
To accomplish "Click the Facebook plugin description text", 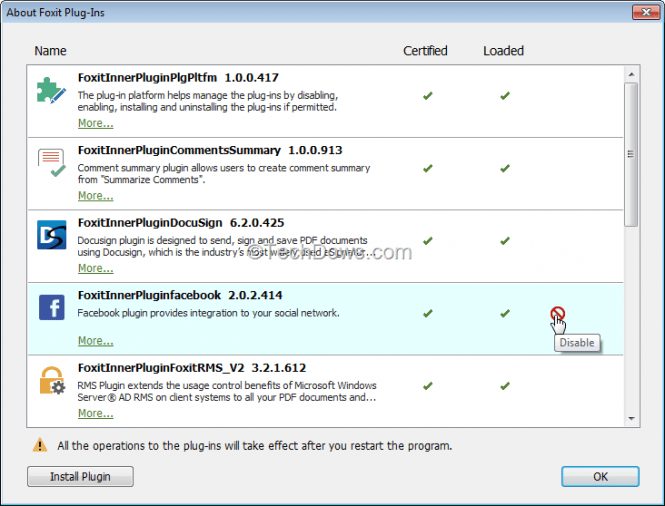I will (x=208, y=313).
